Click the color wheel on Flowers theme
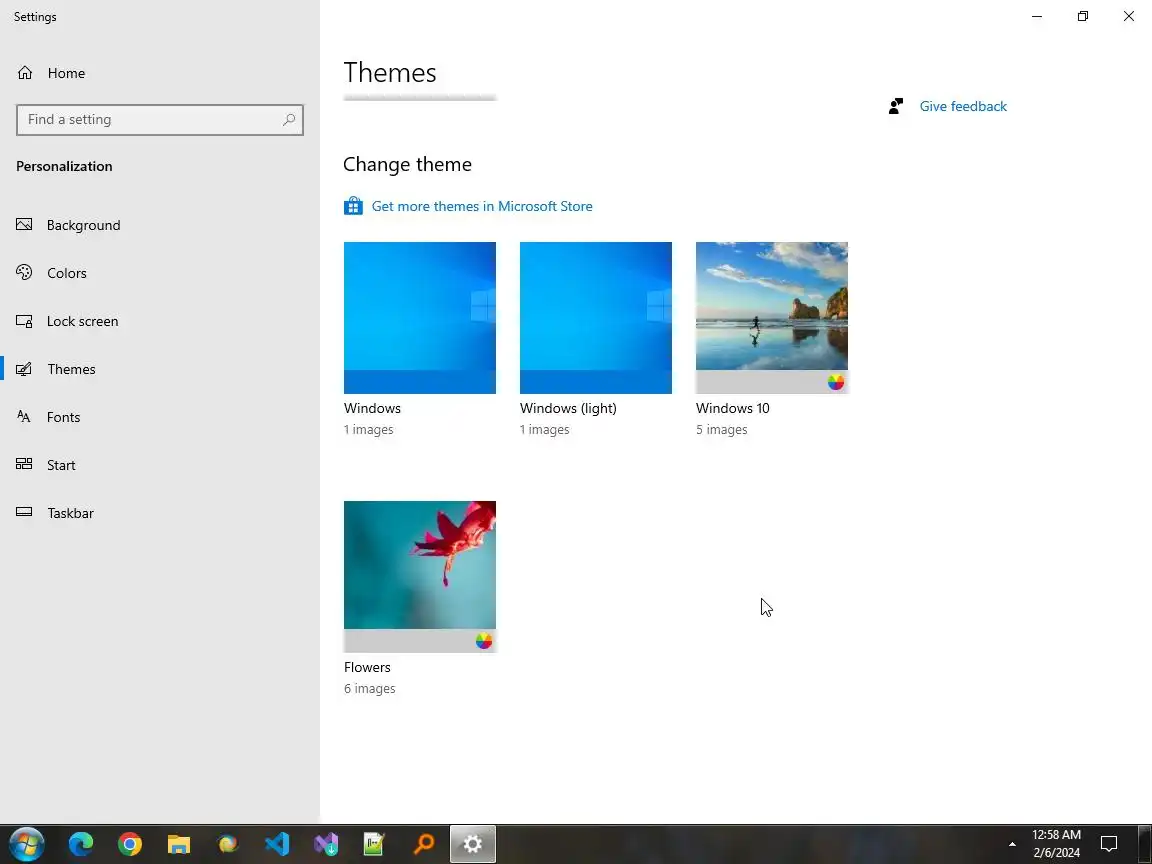1152x864 pixels. (x=483, y=641)
